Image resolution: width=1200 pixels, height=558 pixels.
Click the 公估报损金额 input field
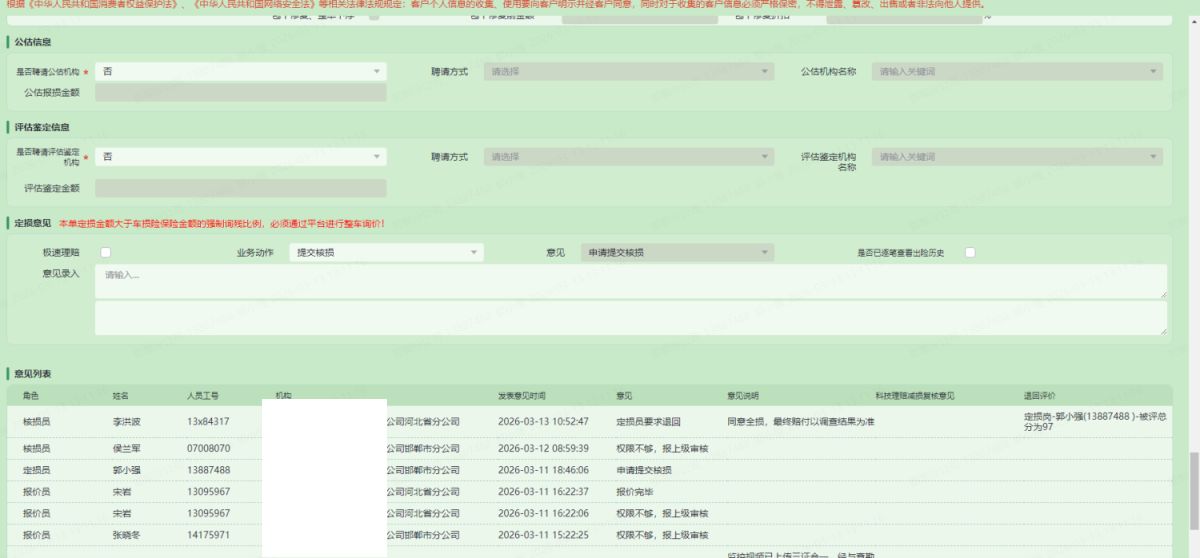point(240,93)
